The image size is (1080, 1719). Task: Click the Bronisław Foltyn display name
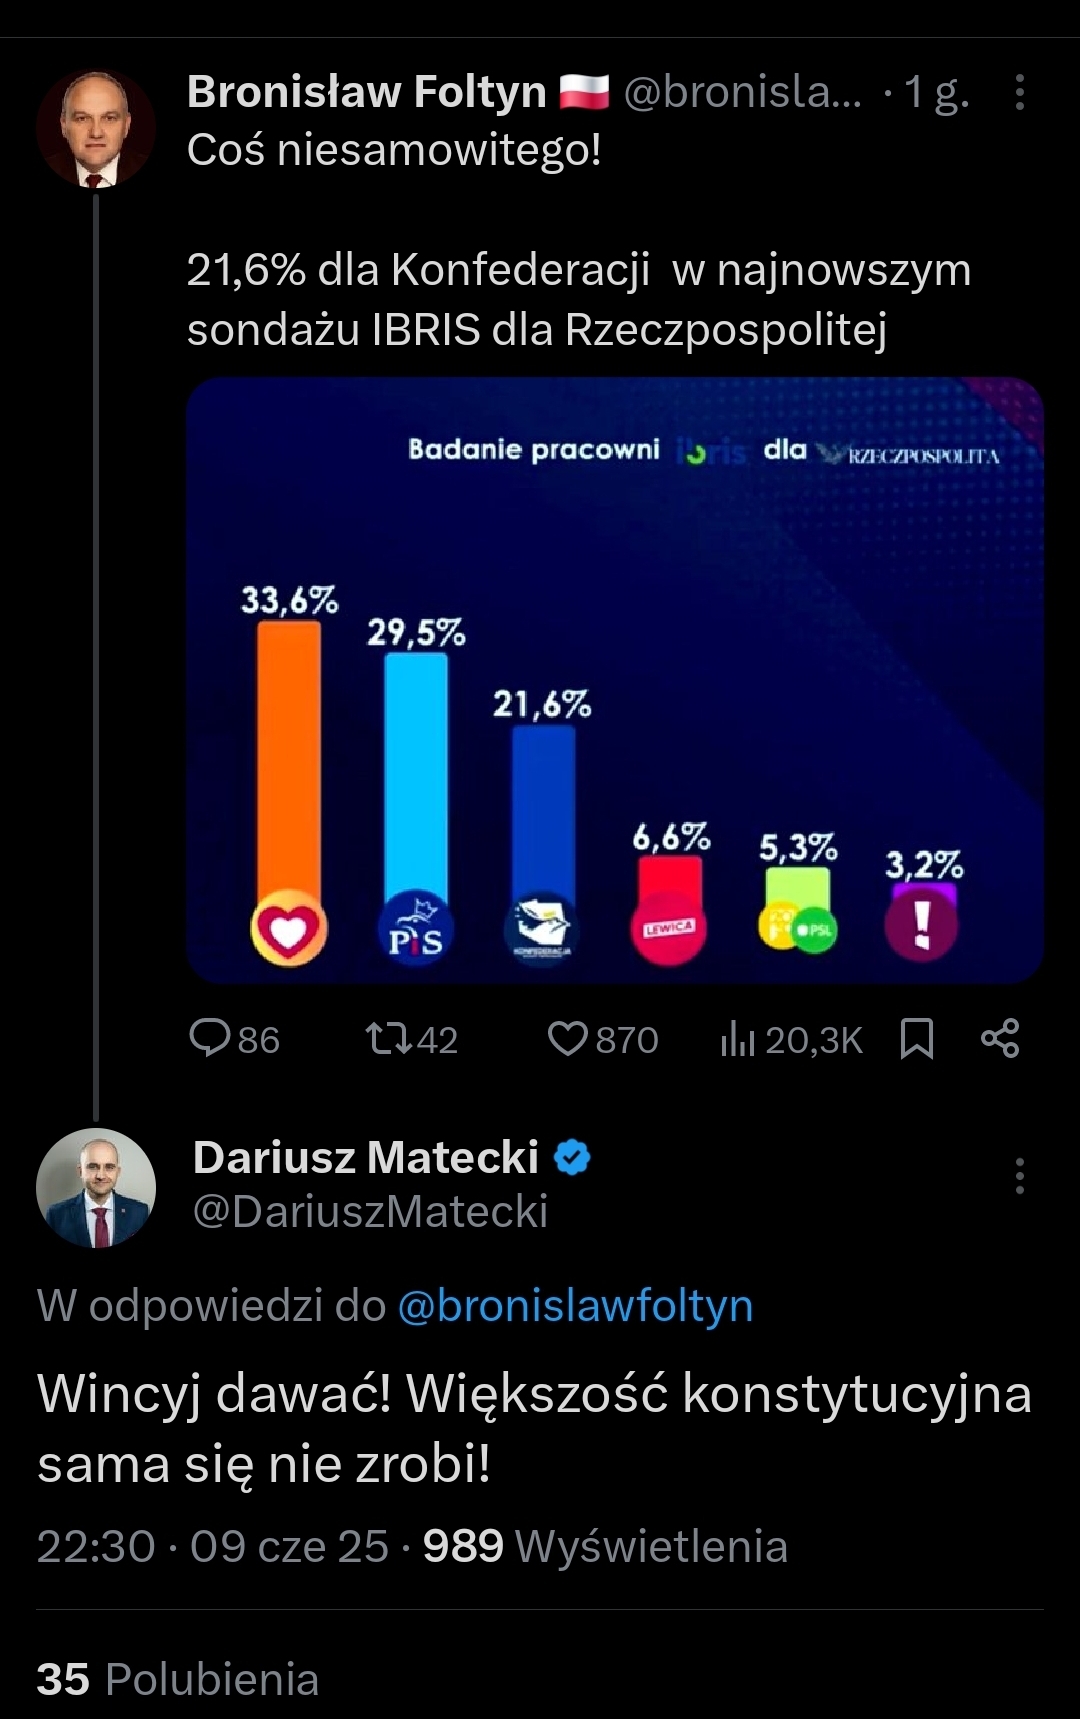tap(366, 92)
